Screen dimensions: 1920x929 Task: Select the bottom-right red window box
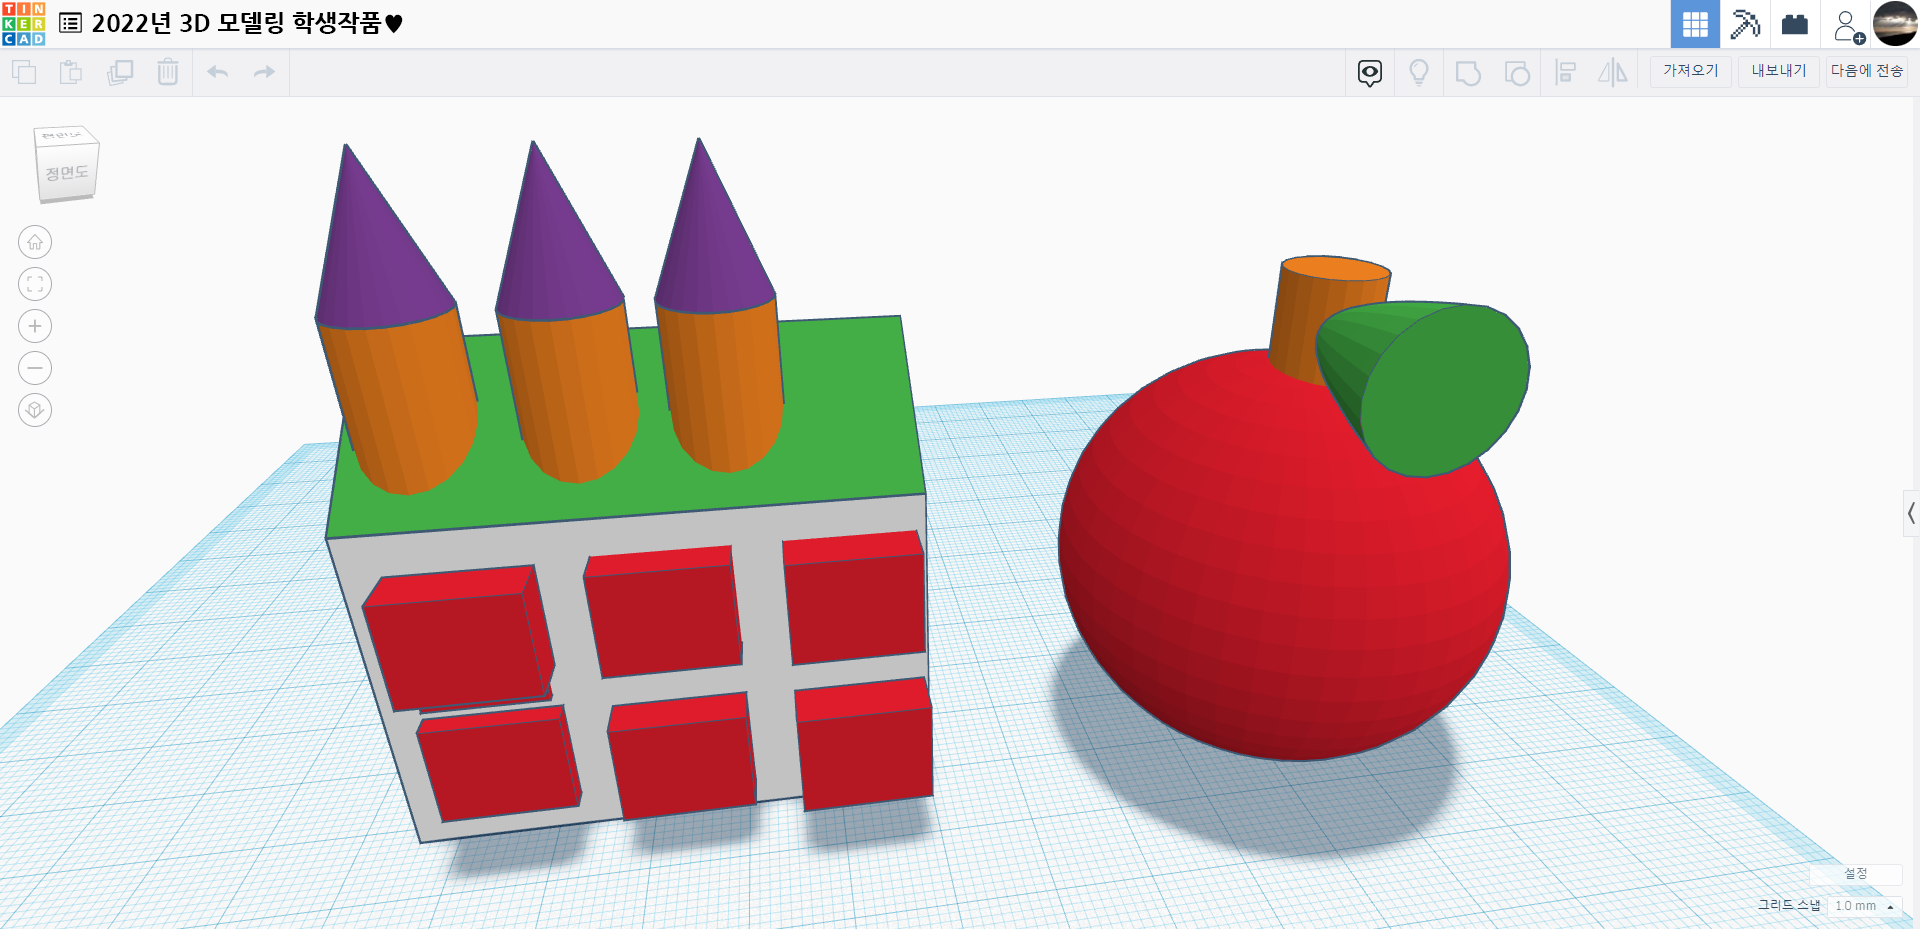(865, 750)
